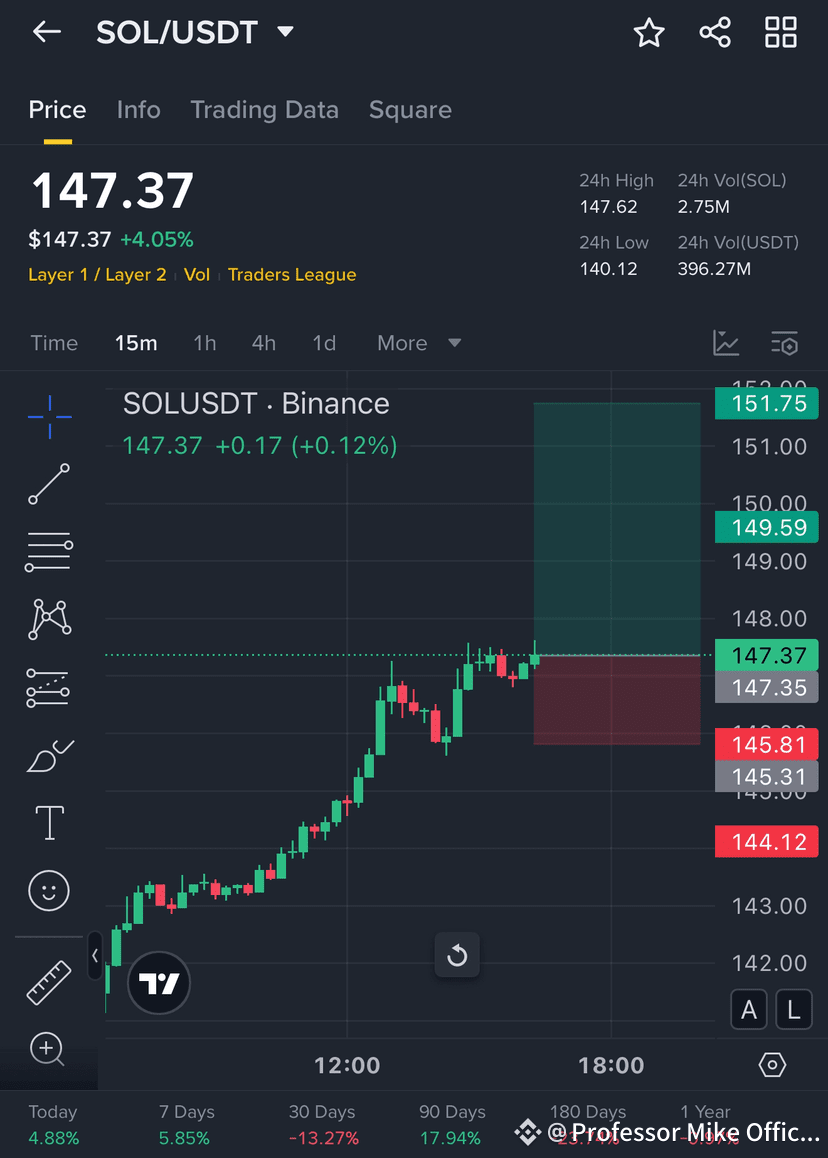The height and width of the screenshot is (1158, 828).
Task: Open the Layer 1 / Layer 2 tag
Action: [x=97, y=275]
